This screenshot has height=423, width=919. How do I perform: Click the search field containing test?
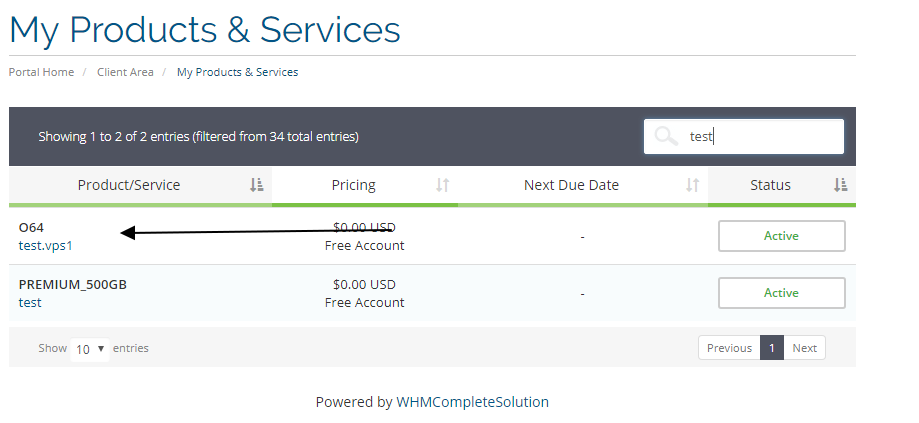744,137
